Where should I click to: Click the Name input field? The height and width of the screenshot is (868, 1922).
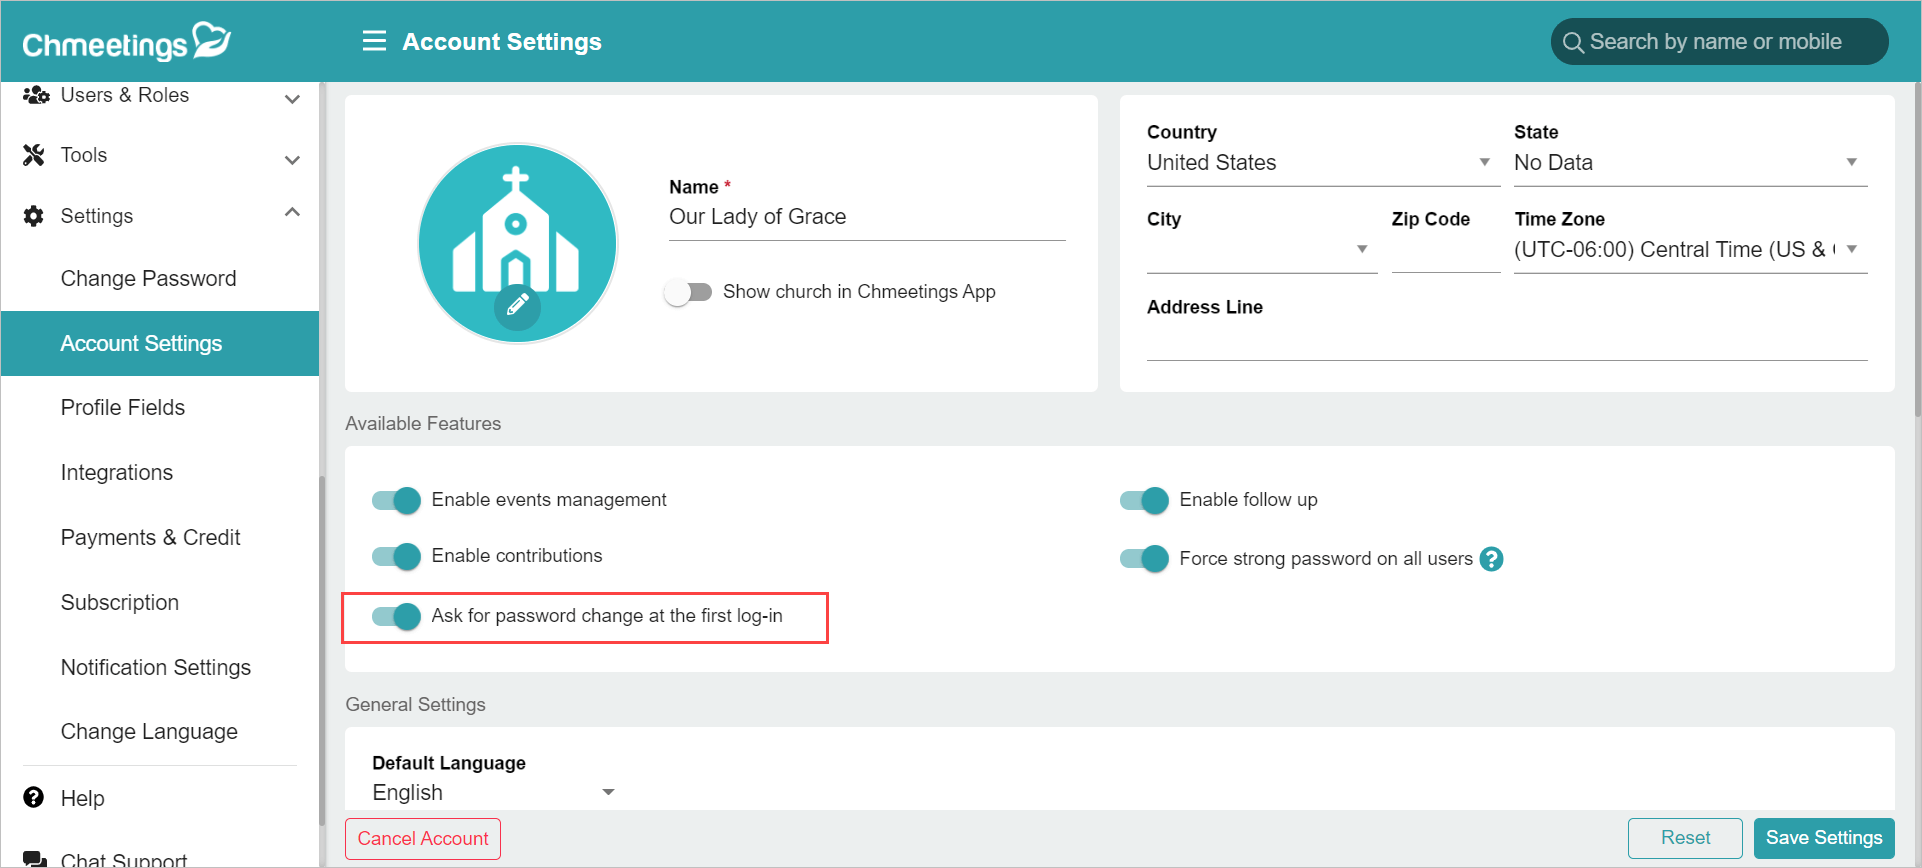pos(867,218)
